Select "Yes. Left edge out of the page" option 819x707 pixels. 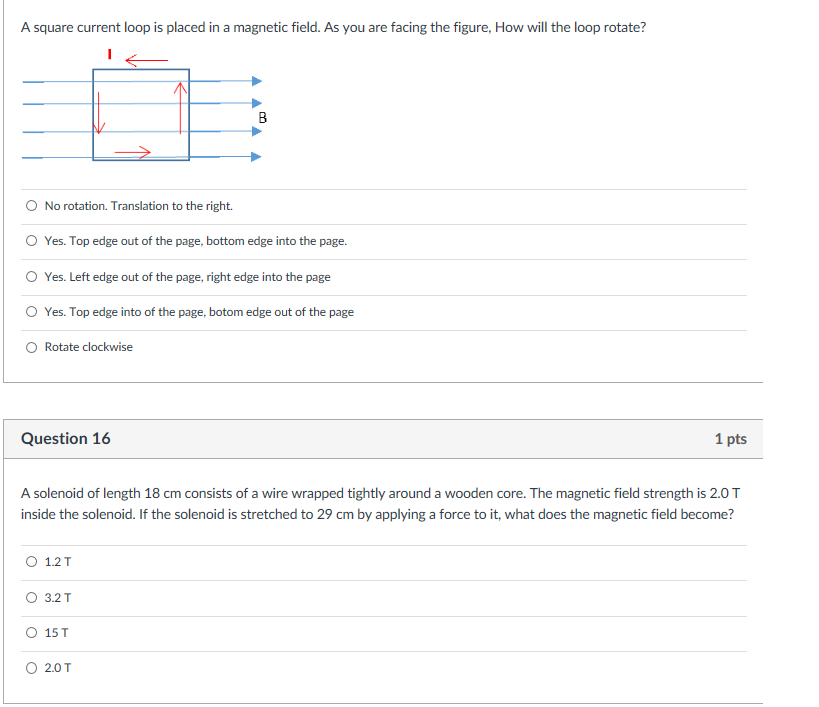[31, 276]
